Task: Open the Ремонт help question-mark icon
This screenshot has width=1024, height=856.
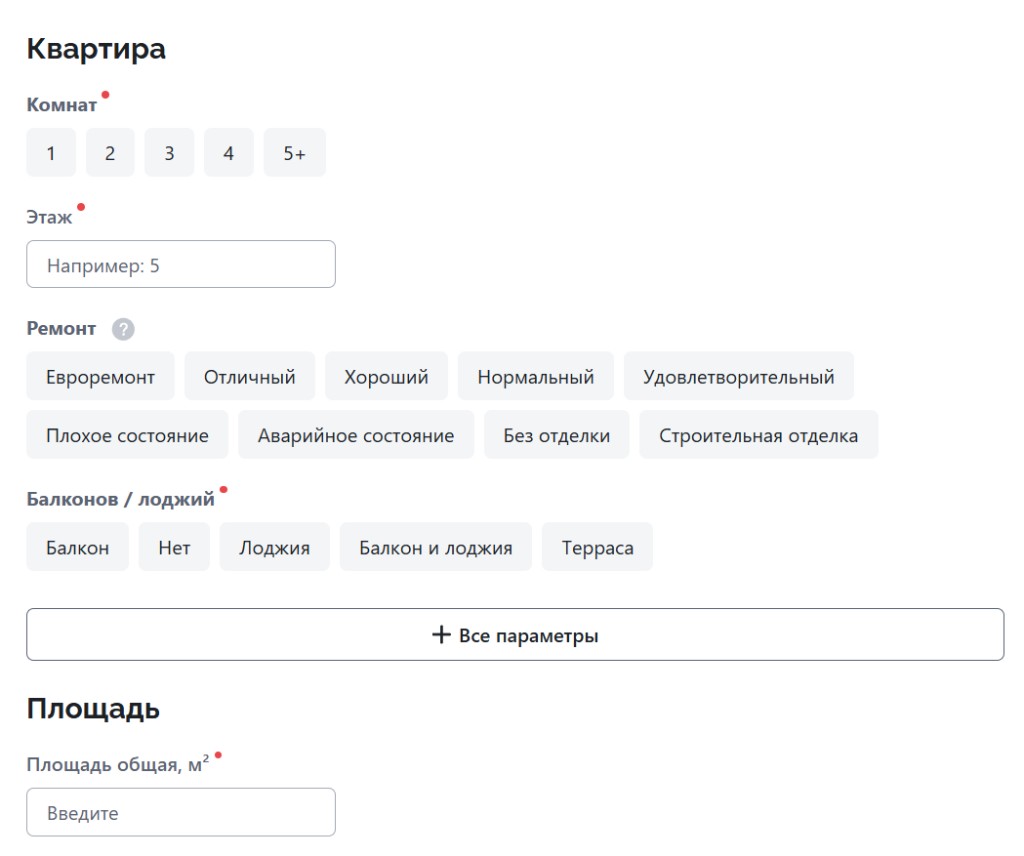Action: click(x=123, y=329)
